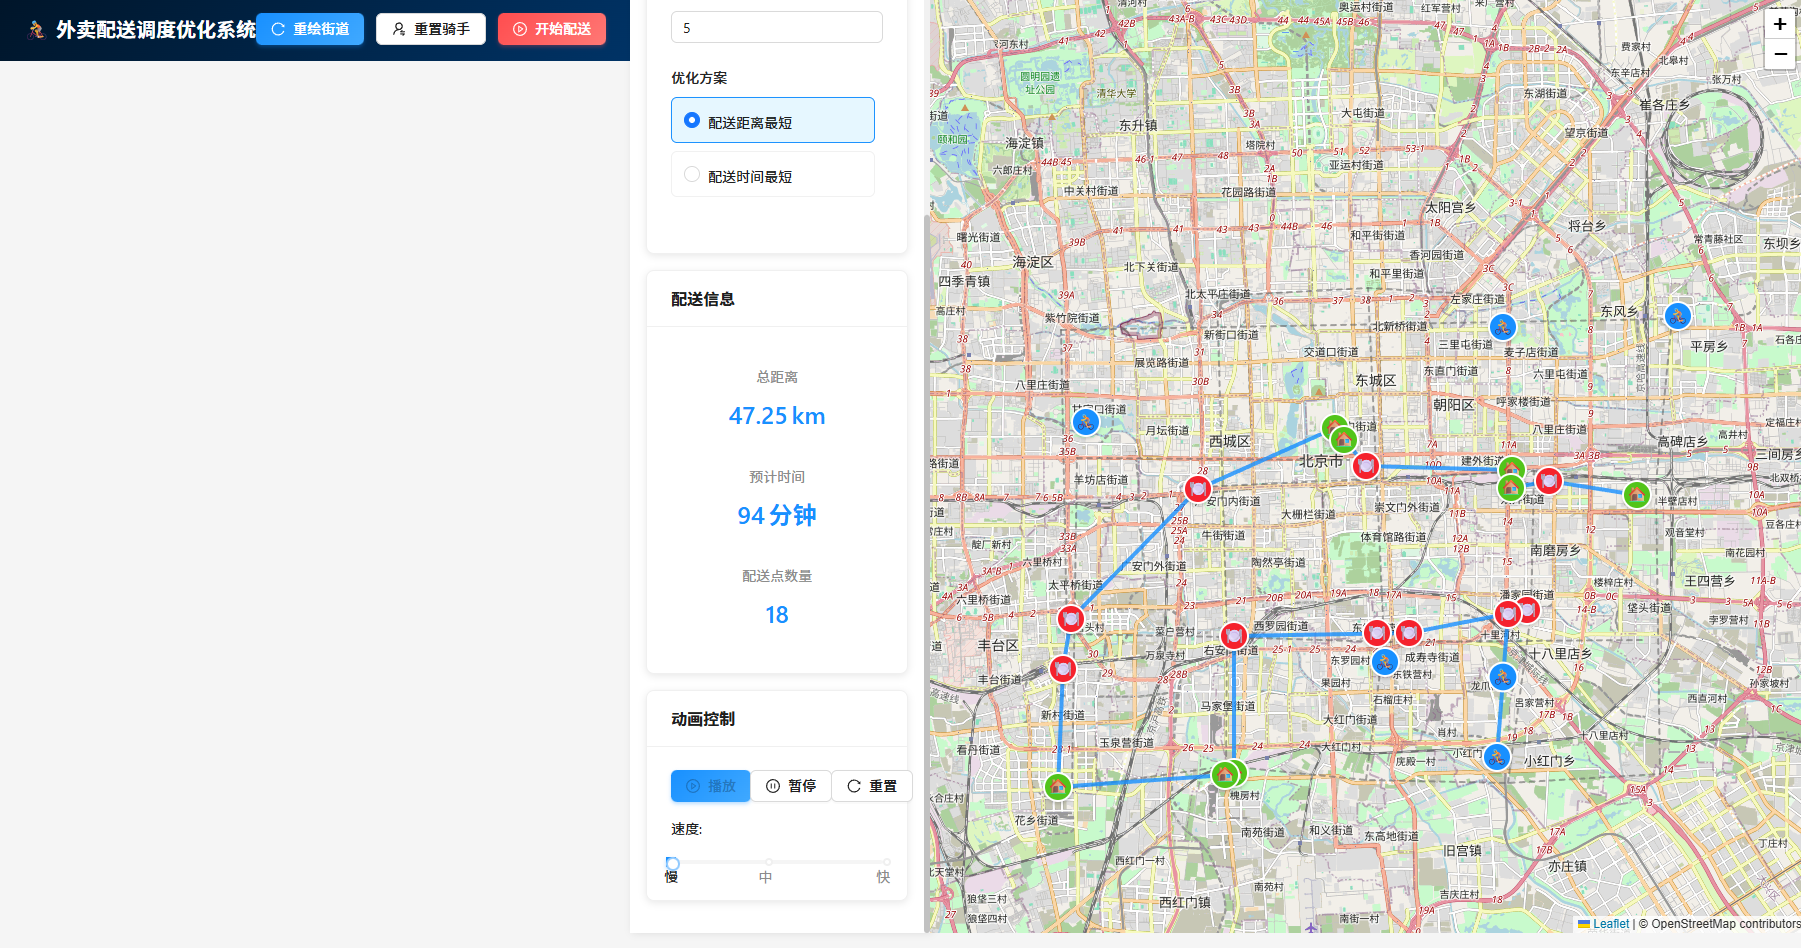Viewport: 1801px width, 948px height.
Task: Click the rider marker near 三里屯街道
Action: pyautogui.click(x=1502, y=327)
